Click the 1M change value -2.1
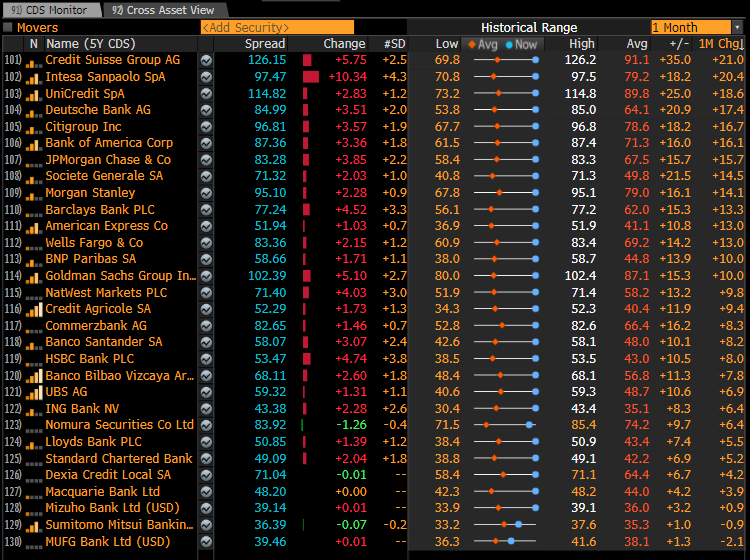 tap(731, 542)
